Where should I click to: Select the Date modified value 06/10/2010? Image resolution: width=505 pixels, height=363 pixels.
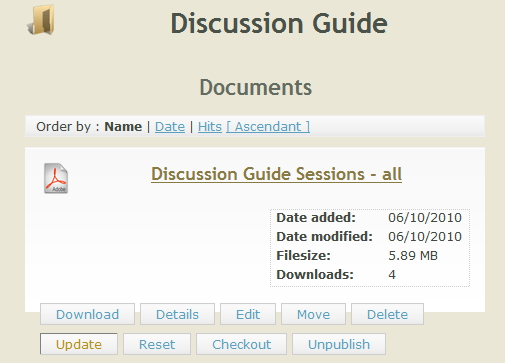coord(425,237)
